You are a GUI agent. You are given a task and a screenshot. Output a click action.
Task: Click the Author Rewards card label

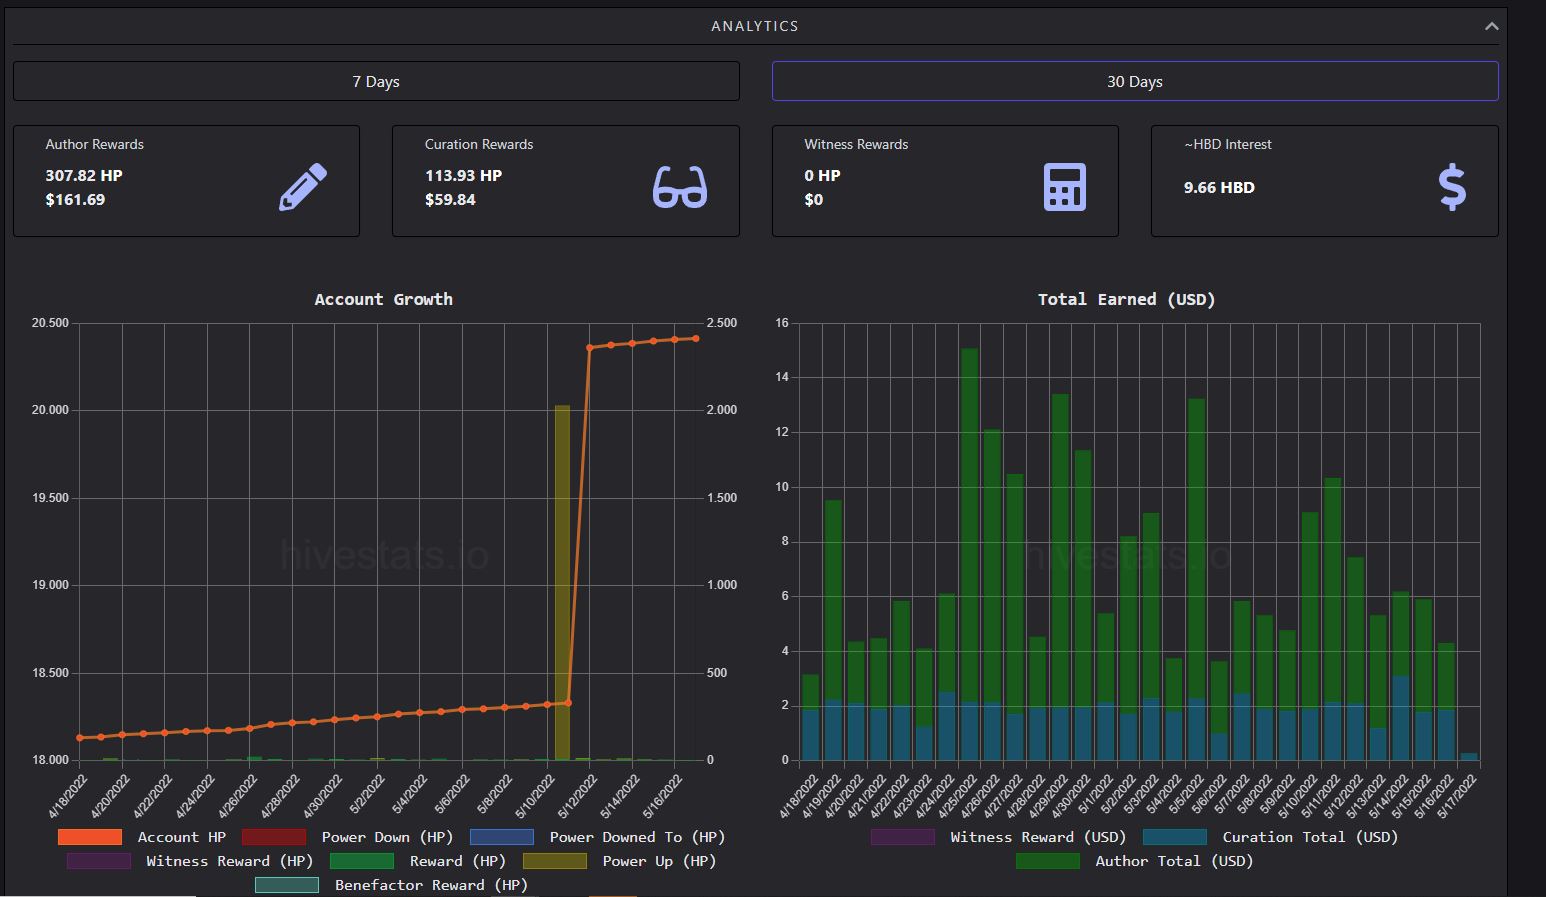coord(94,144)
